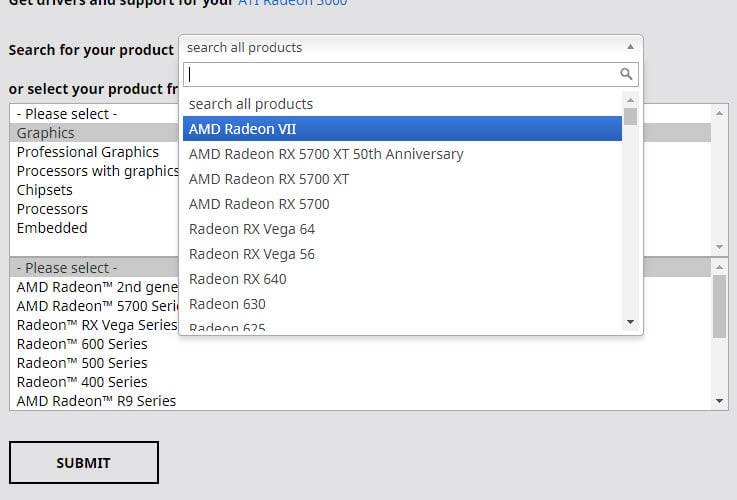Open the ATI Radeon 3000 link

(x=292, y=3)
